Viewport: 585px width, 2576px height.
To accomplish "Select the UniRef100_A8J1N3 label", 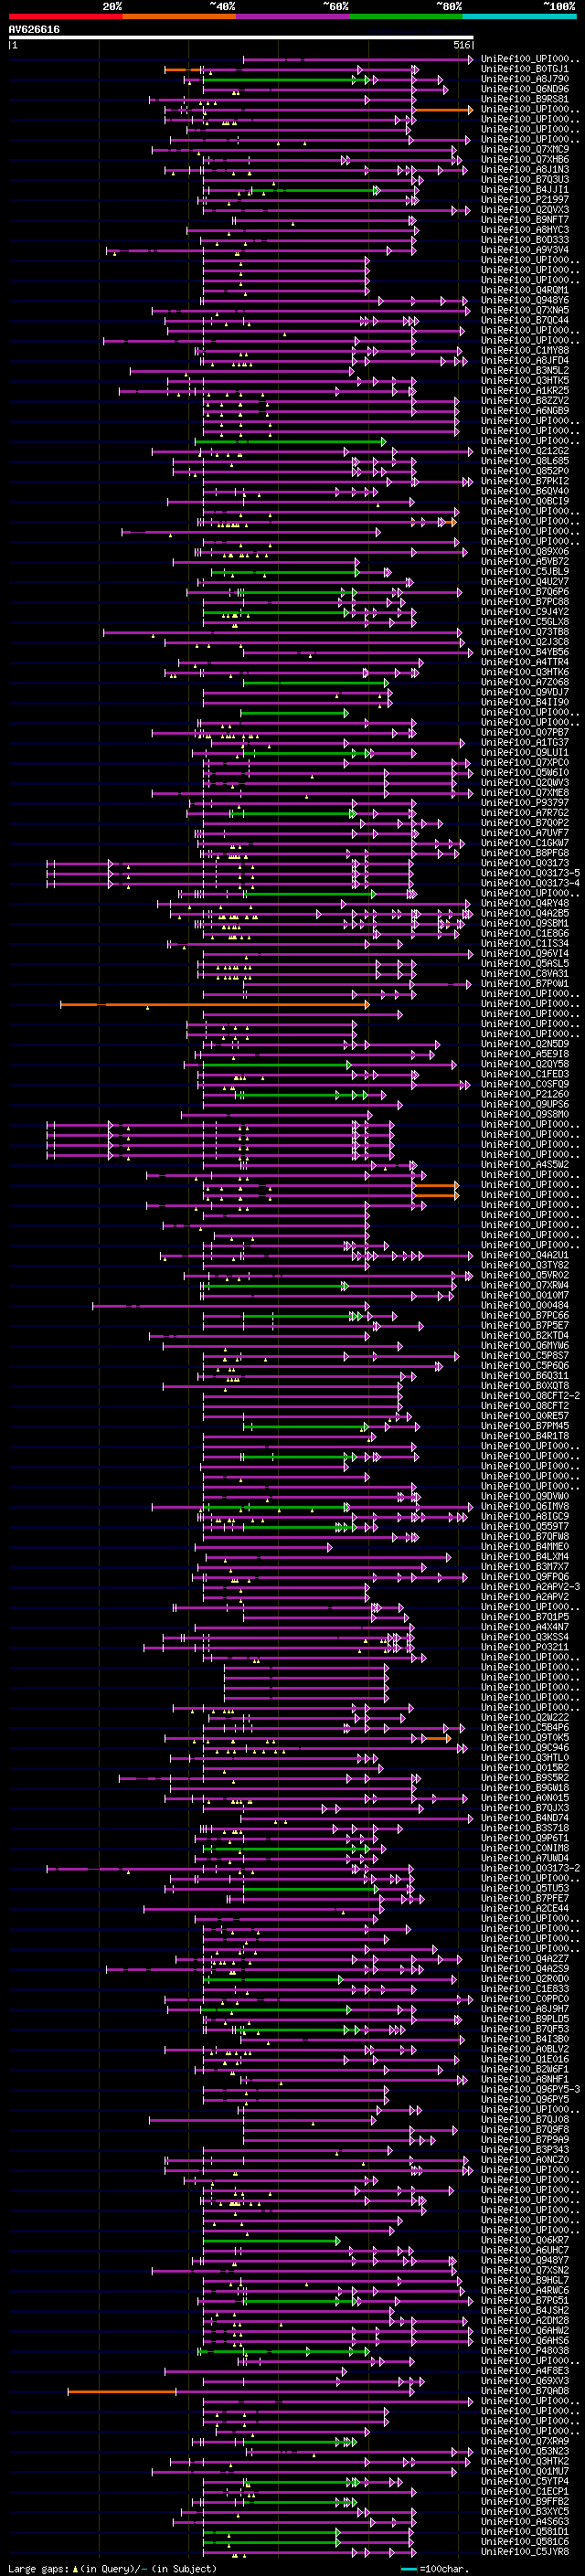I will [525, 170].
